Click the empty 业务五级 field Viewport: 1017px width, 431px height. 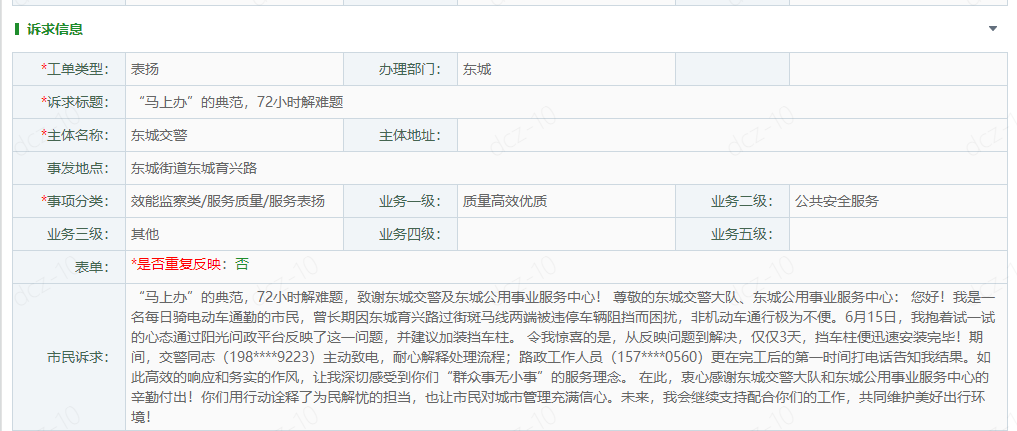click(898, 235)
